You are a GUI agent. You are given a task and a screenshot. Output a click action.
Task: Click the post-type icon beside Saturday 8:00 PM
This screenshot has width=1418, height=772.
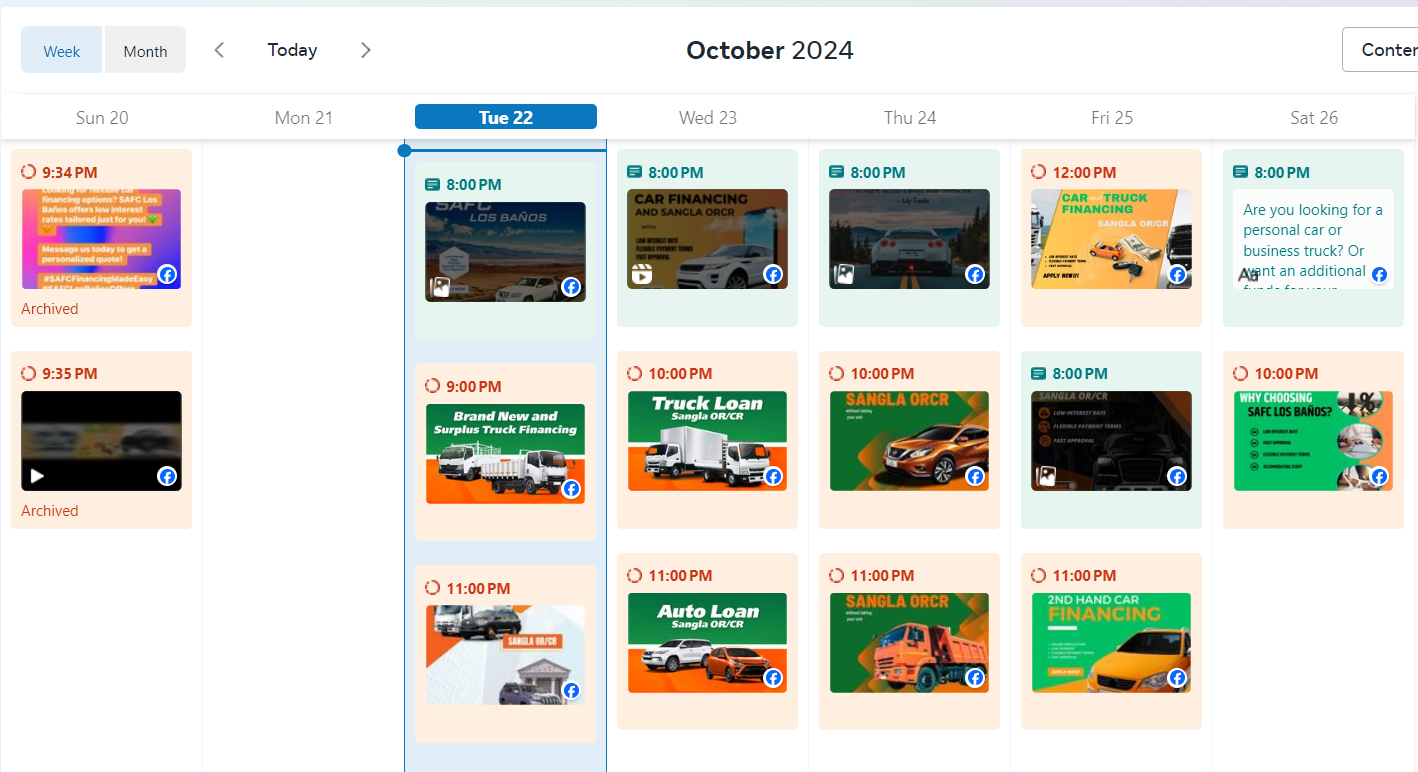coord(1241,172)
